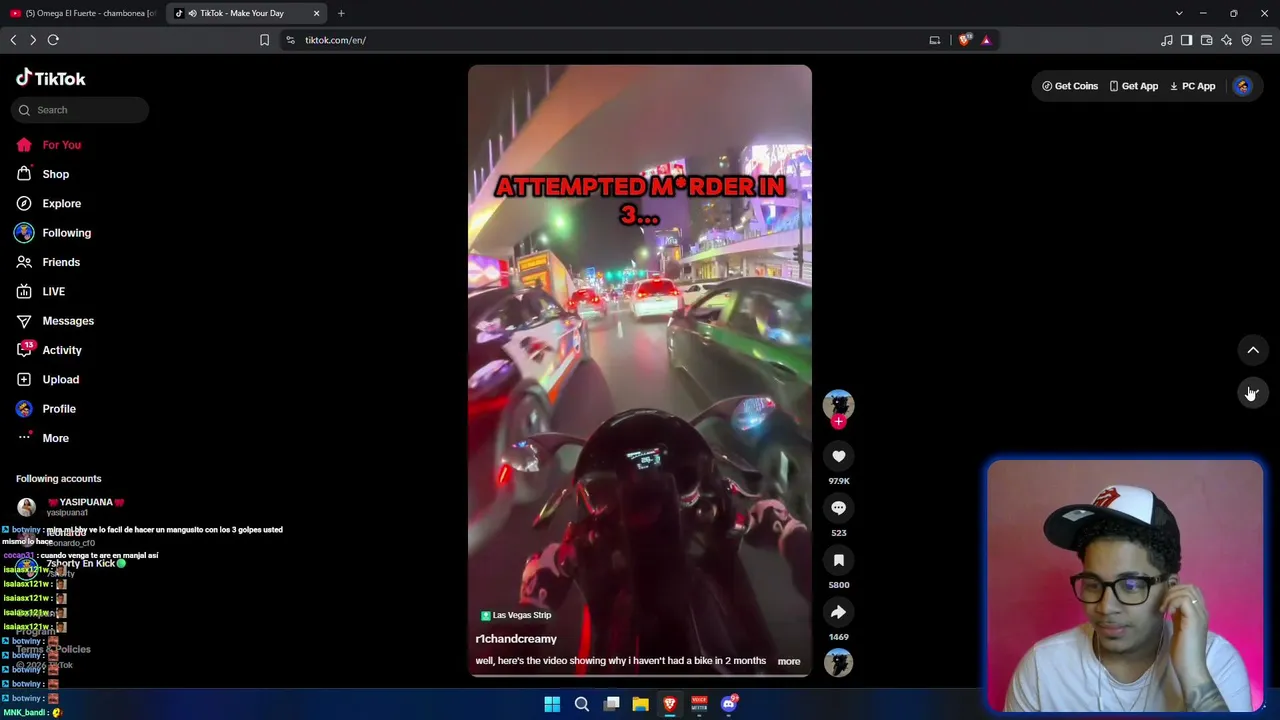Open the Brave Wallet icon

pos(1206,40)
